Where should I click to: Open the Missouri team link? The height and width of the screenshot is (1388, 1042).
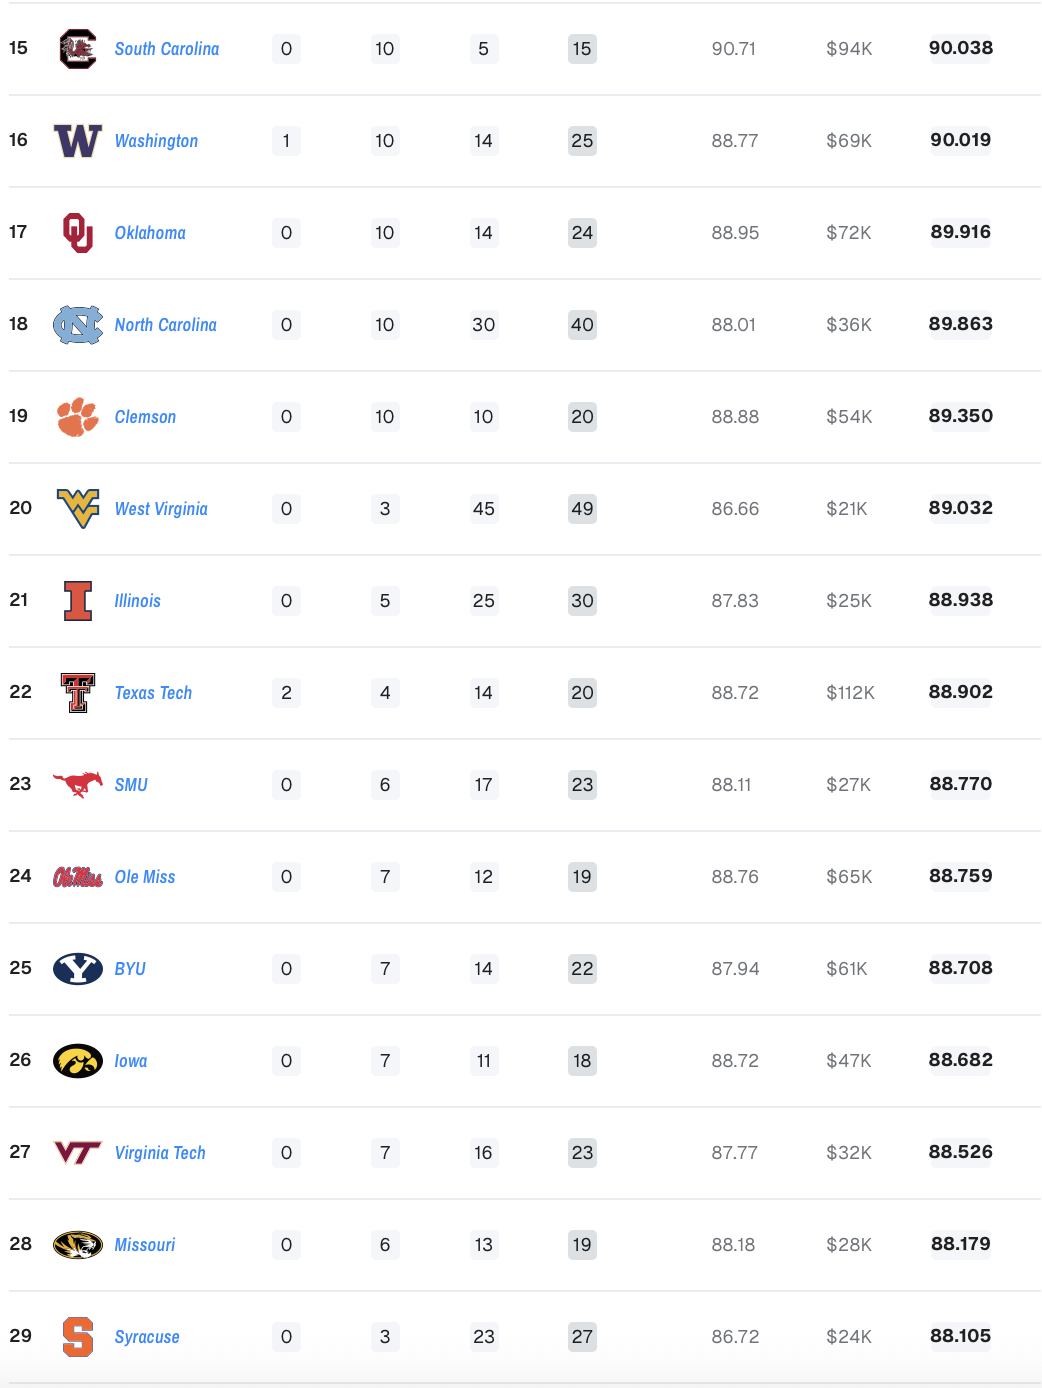click(x=145, y=1245)
